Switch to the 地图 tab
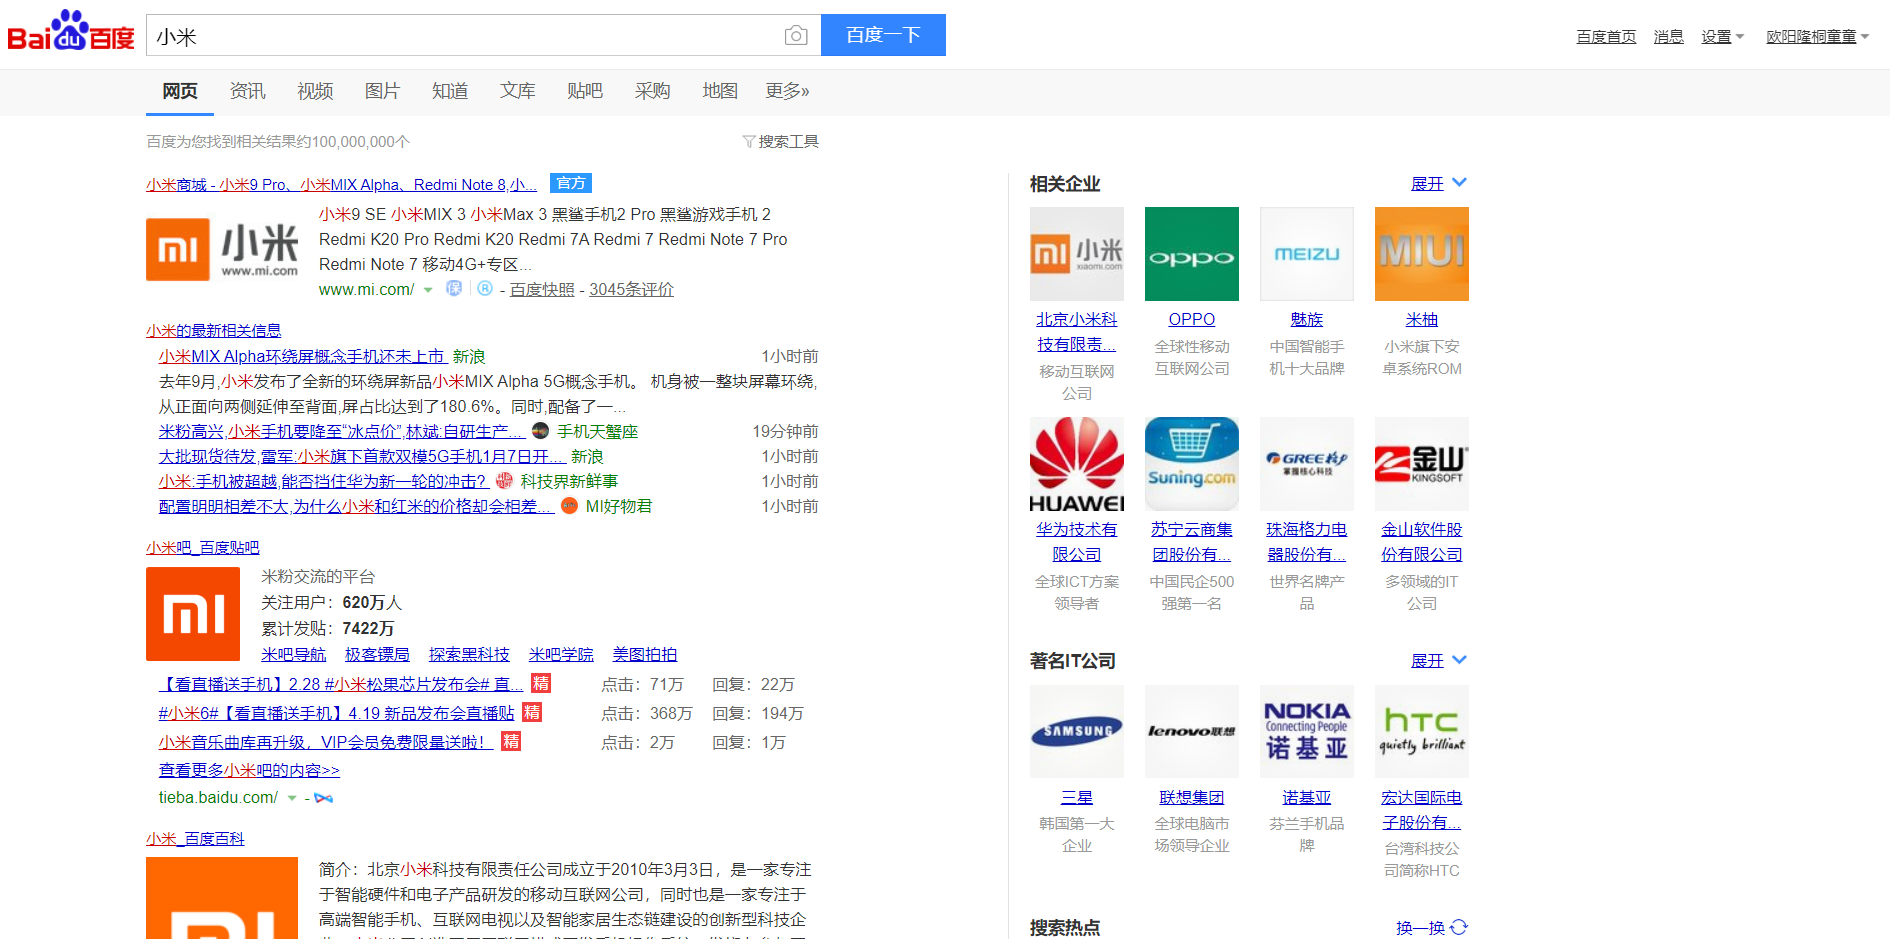 720,91
